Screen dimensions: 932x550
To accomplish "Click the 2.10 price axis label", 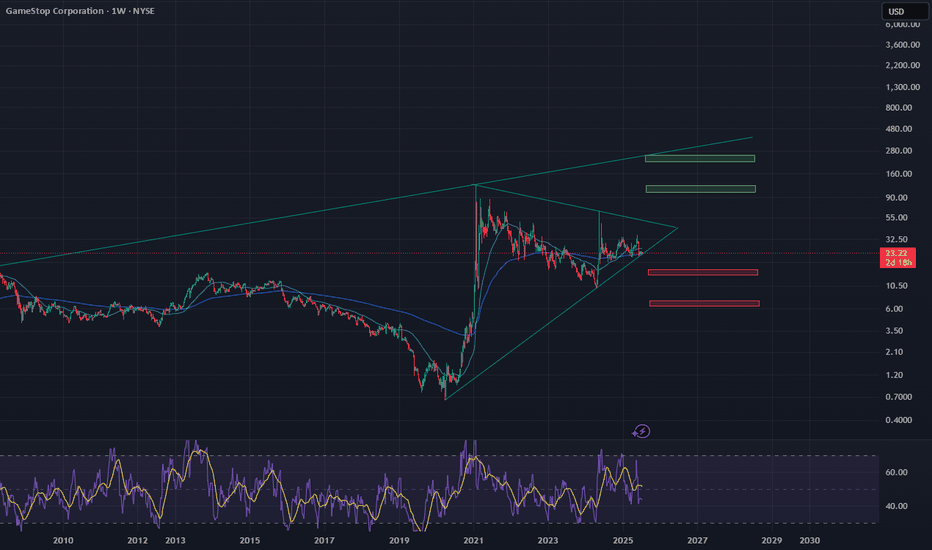I will point(894,353).
